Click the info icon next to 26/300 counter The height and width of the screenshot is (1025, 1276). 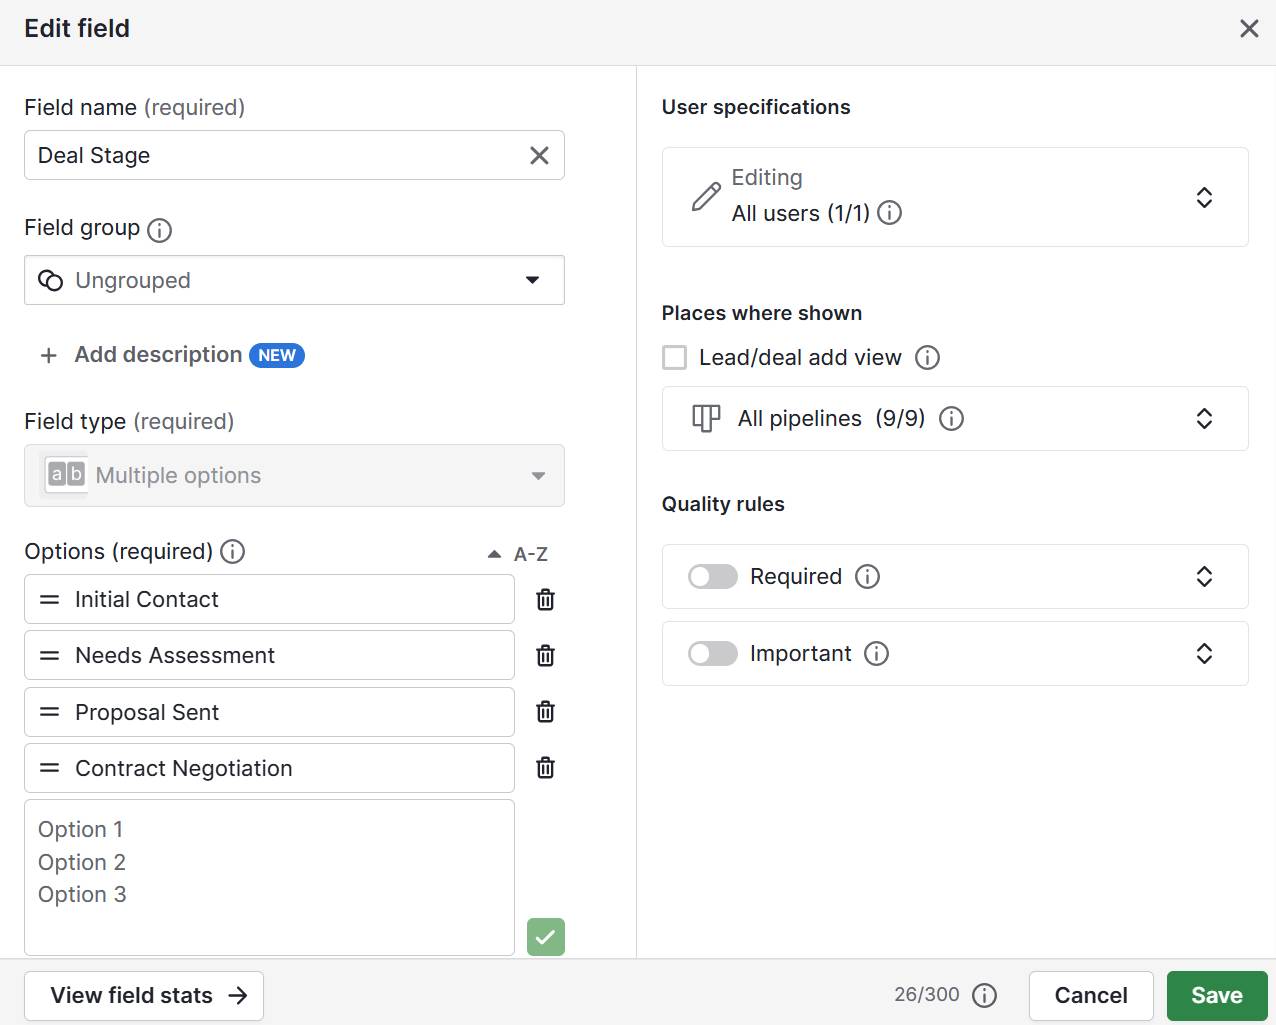tap(985, 995)
